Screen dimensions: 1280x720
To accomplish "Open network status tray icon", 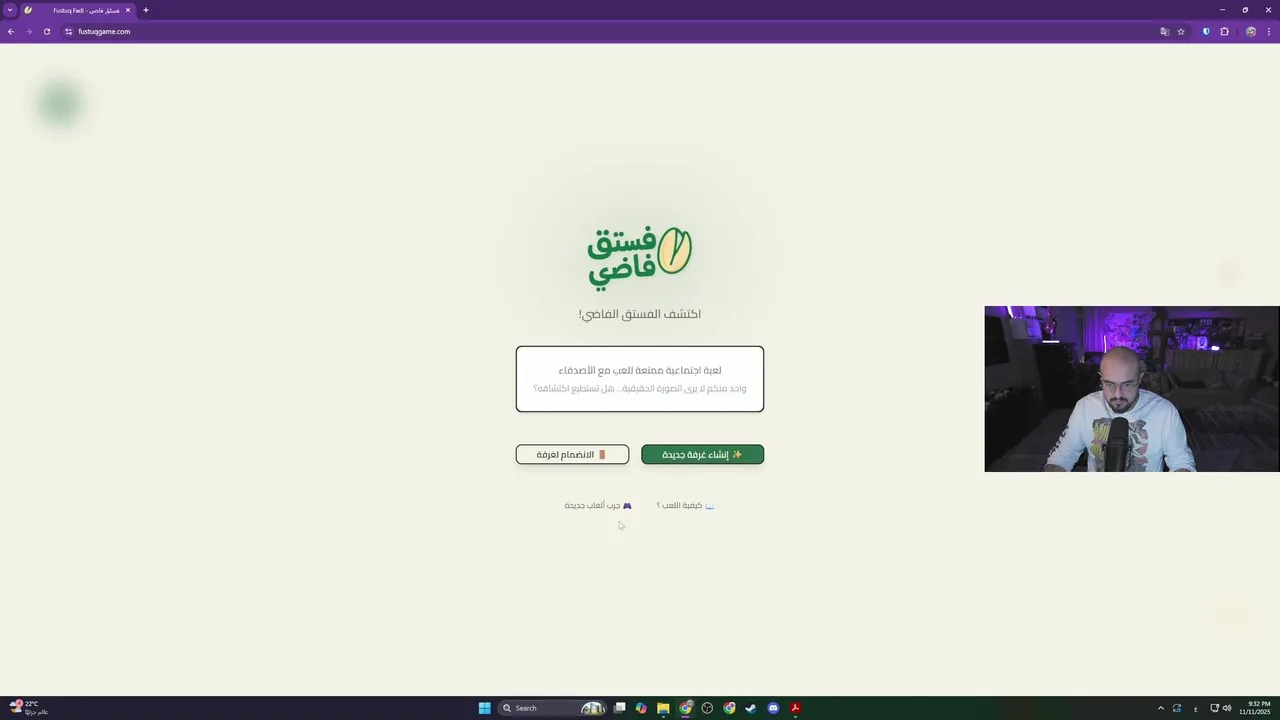I will click(1214, 708).
